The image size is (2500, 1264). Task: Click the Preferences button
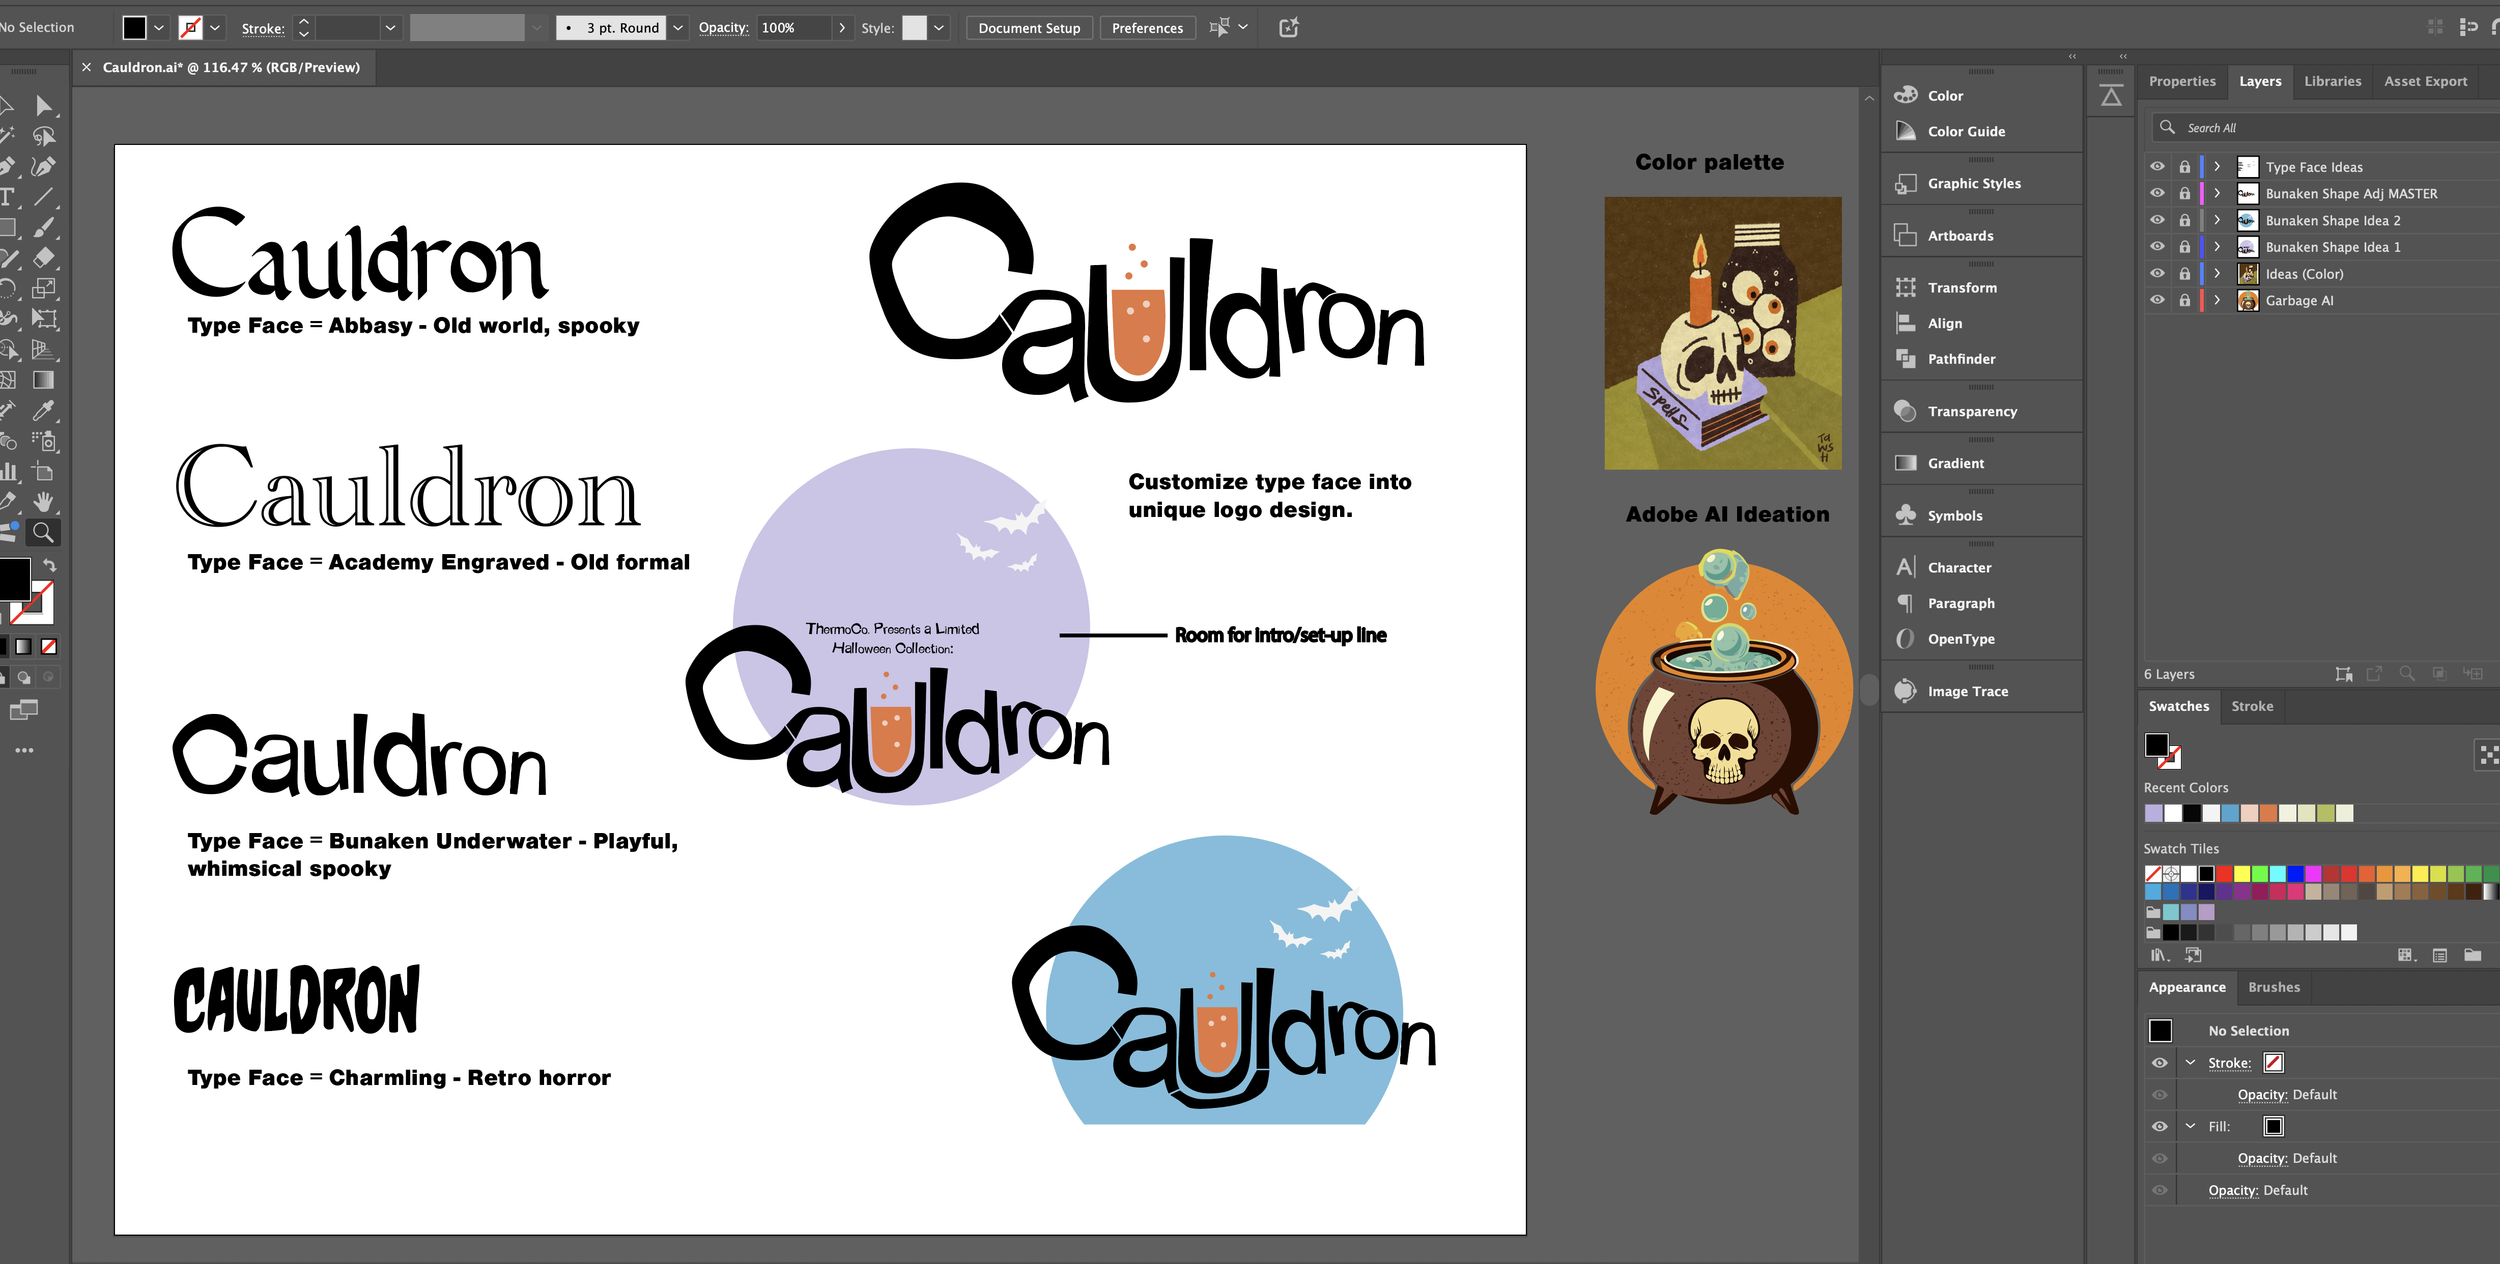pyautogui.click(x=1146, y=28)
